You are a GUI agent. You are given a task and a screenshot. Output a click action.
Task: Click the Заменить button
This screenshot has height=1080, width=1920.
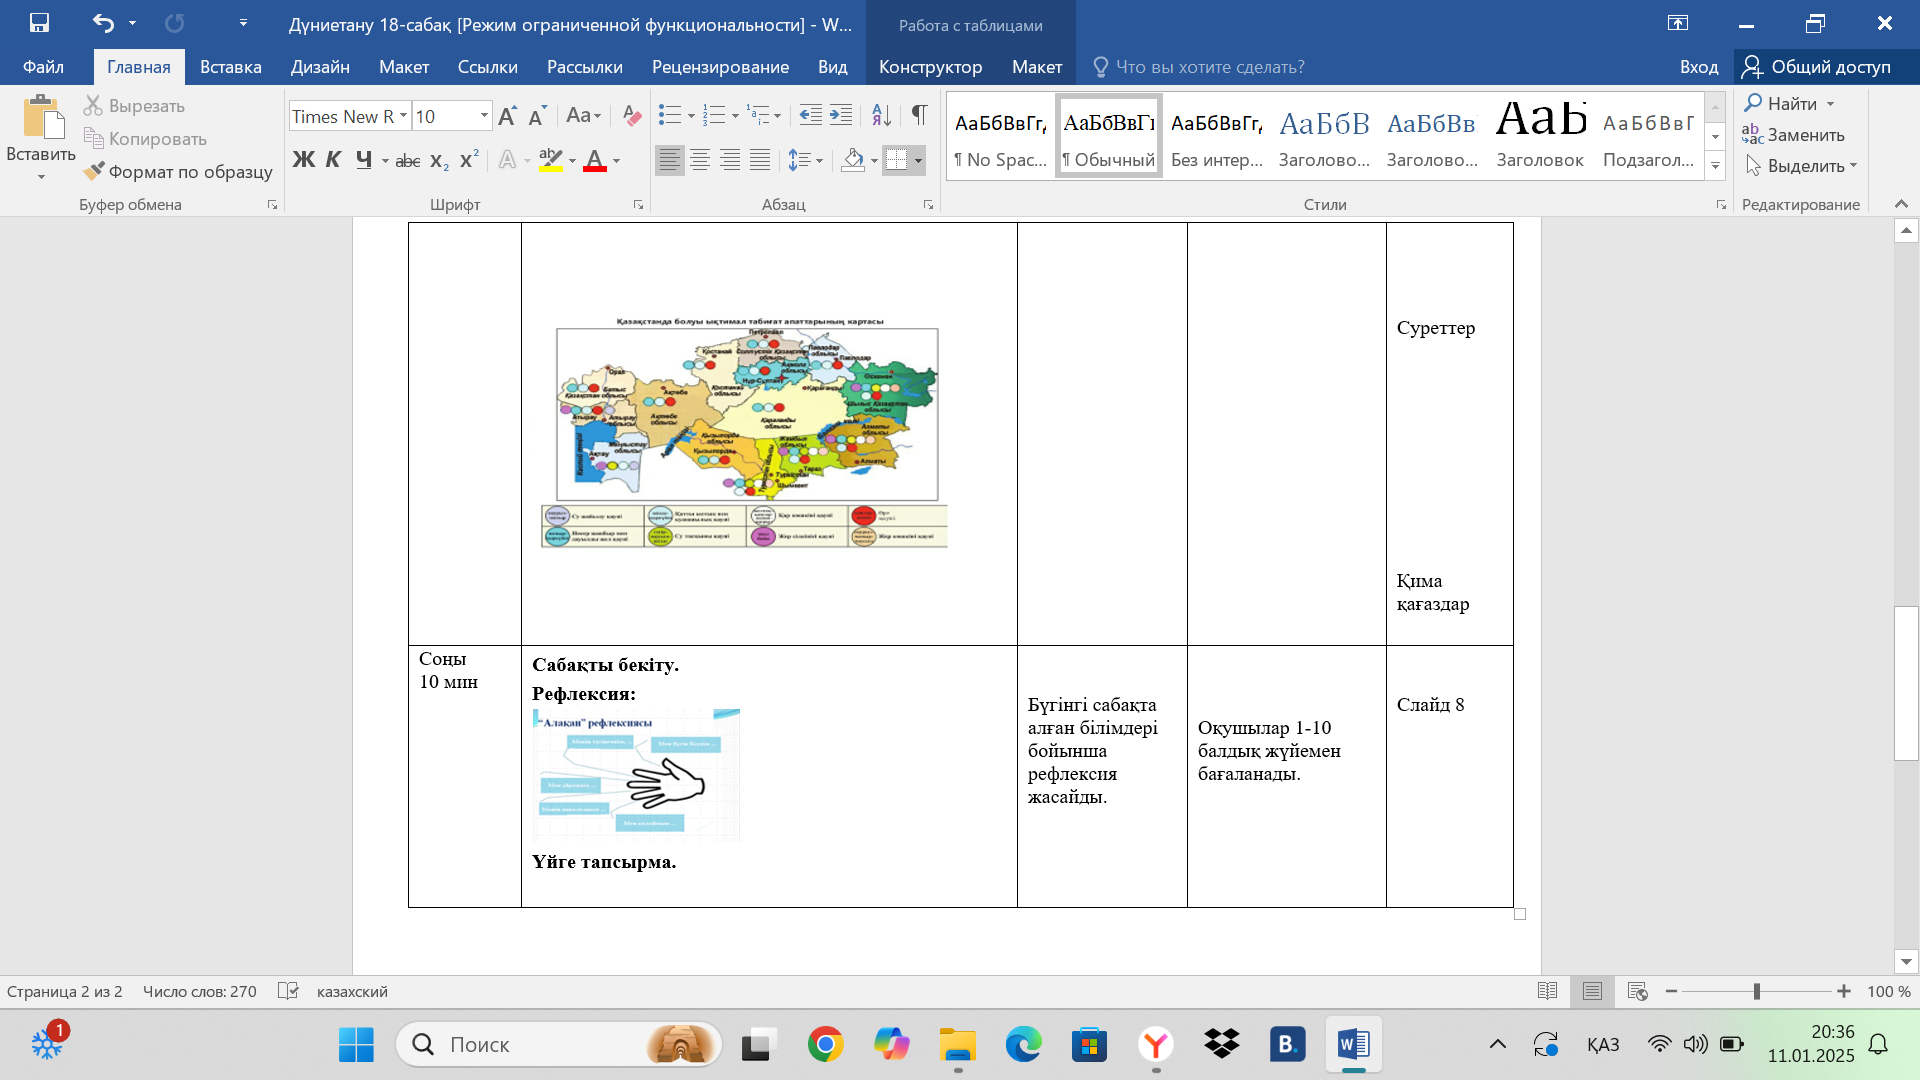(1794, 135)
